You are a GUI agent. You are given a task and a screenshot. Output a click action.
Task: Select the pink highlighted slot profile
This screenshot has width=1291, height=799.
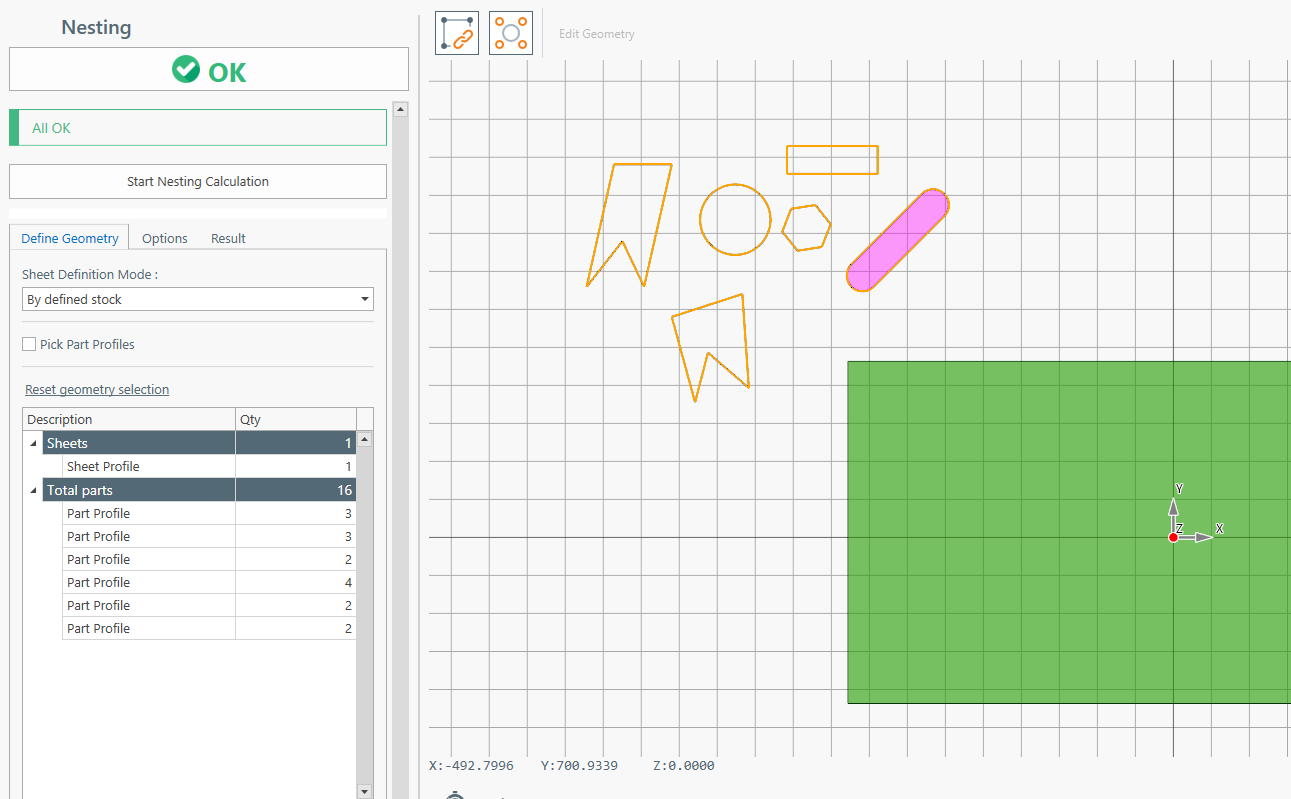897,240
